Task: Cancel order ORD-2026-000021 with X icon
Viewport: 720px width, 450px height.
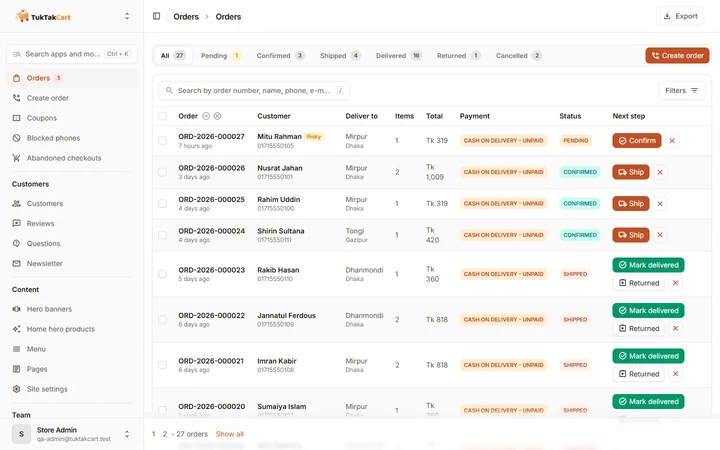Action: (x=675, y=374)
